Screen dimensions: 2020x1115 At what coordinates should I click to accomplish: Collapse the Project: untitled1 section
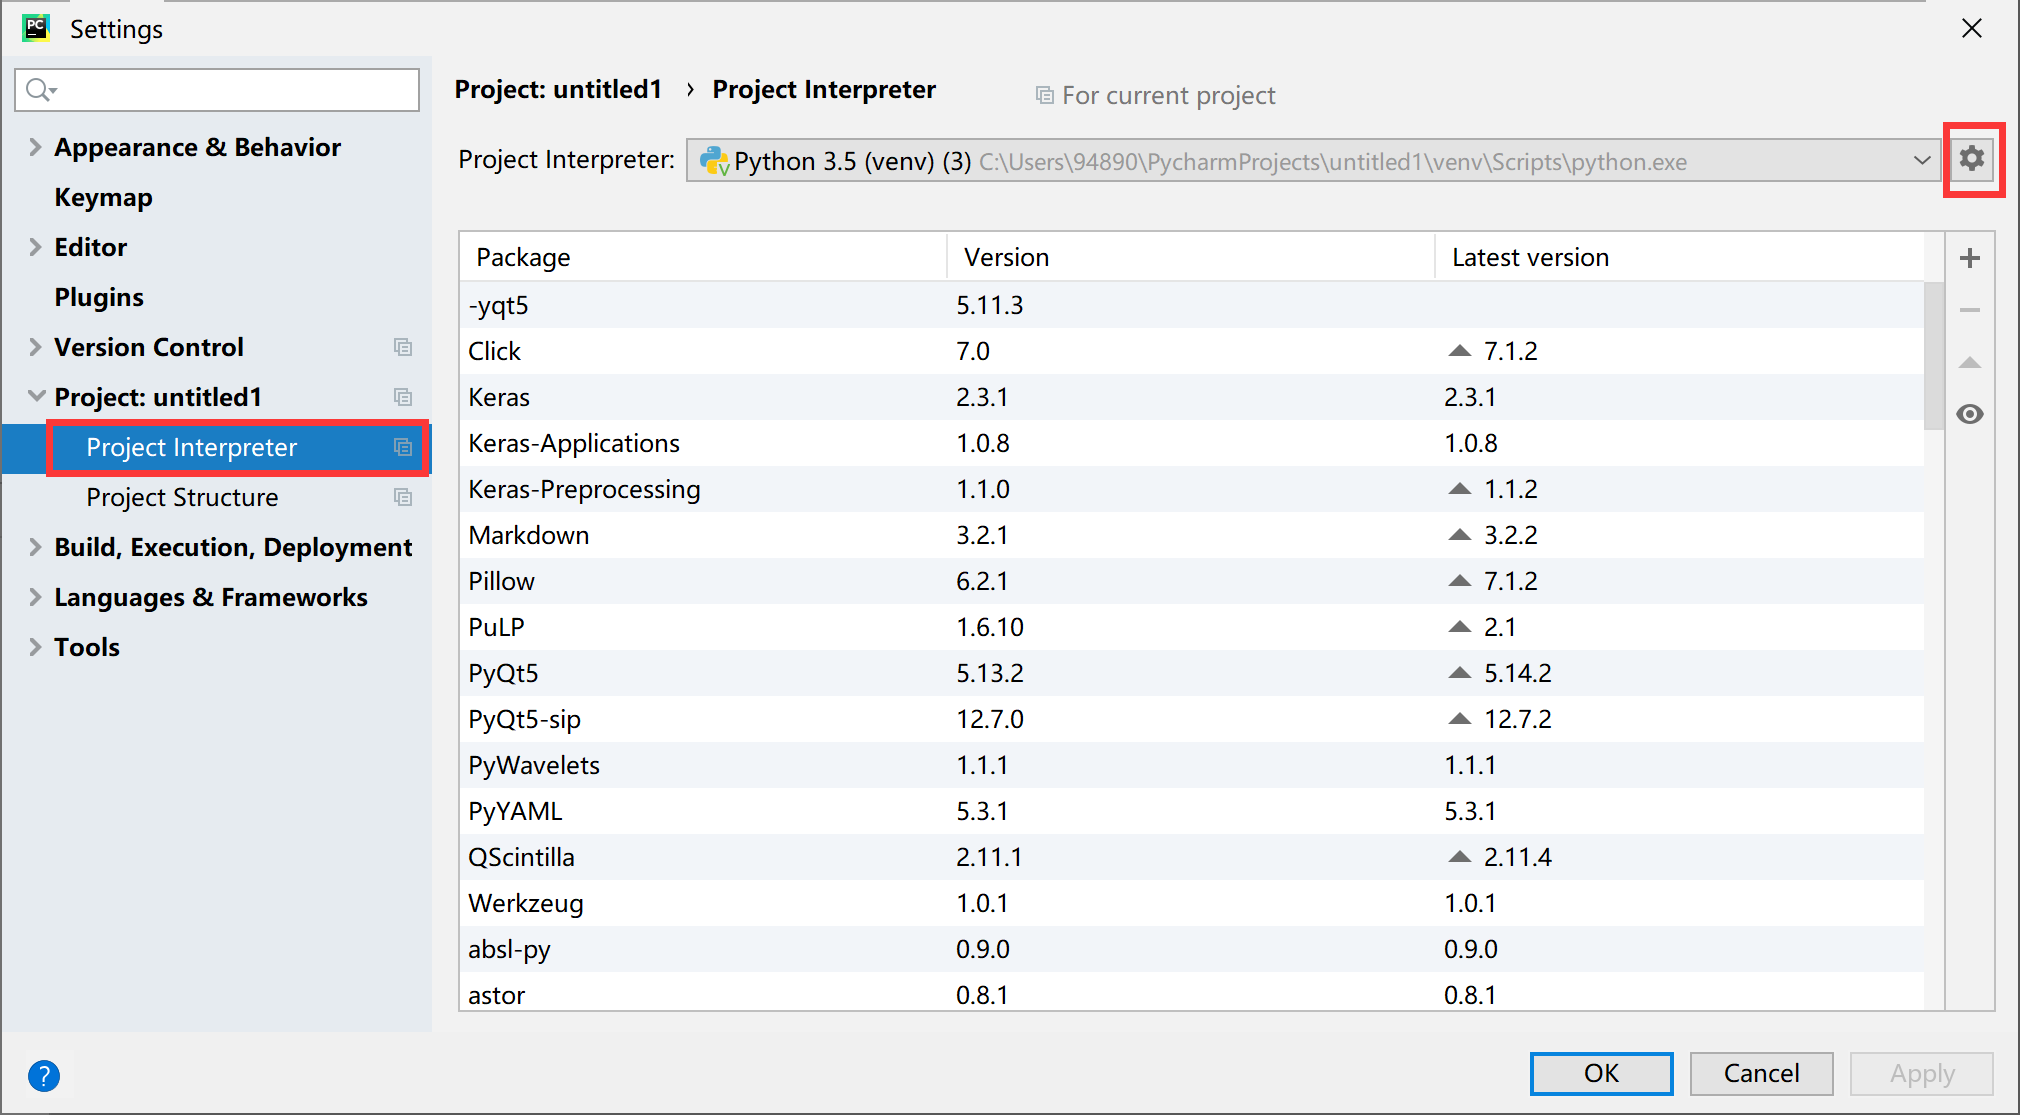37,396
